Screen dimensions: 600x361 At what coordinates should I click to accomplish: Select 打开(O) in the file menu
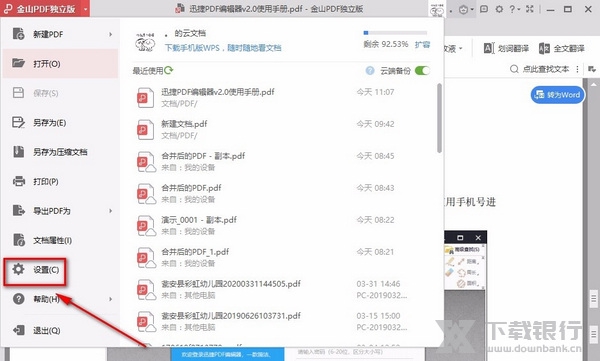coord(60,64)
